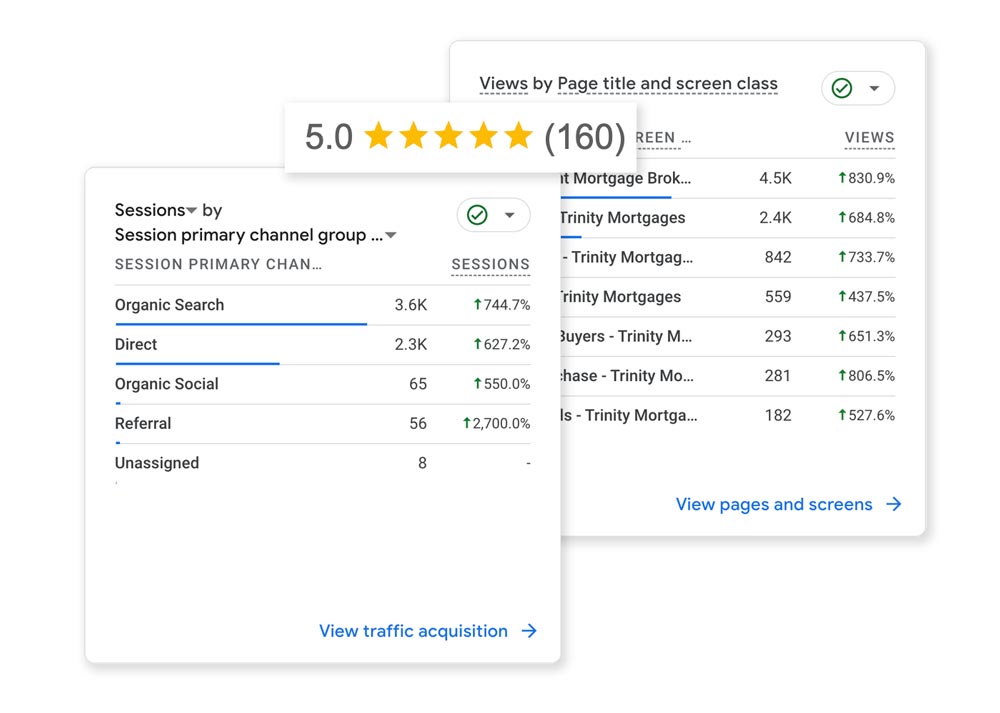Click the SESSIONS column header

tap(490, 265)
